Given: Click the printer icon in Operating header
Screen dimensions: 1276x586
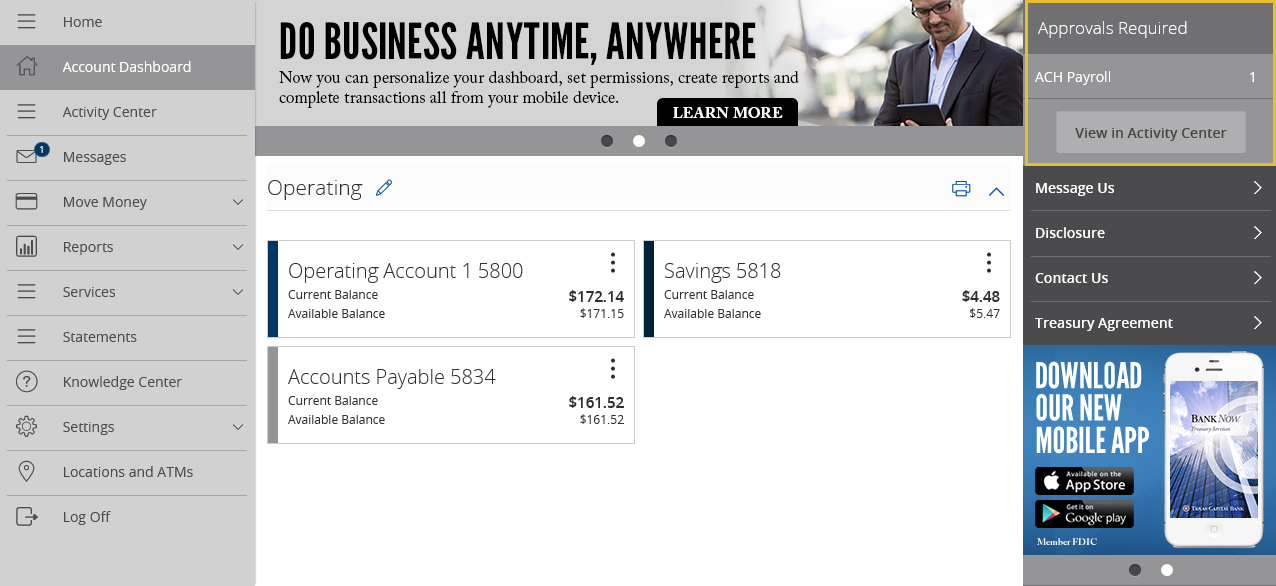Looking at the screenshot, I should [961, 189].
